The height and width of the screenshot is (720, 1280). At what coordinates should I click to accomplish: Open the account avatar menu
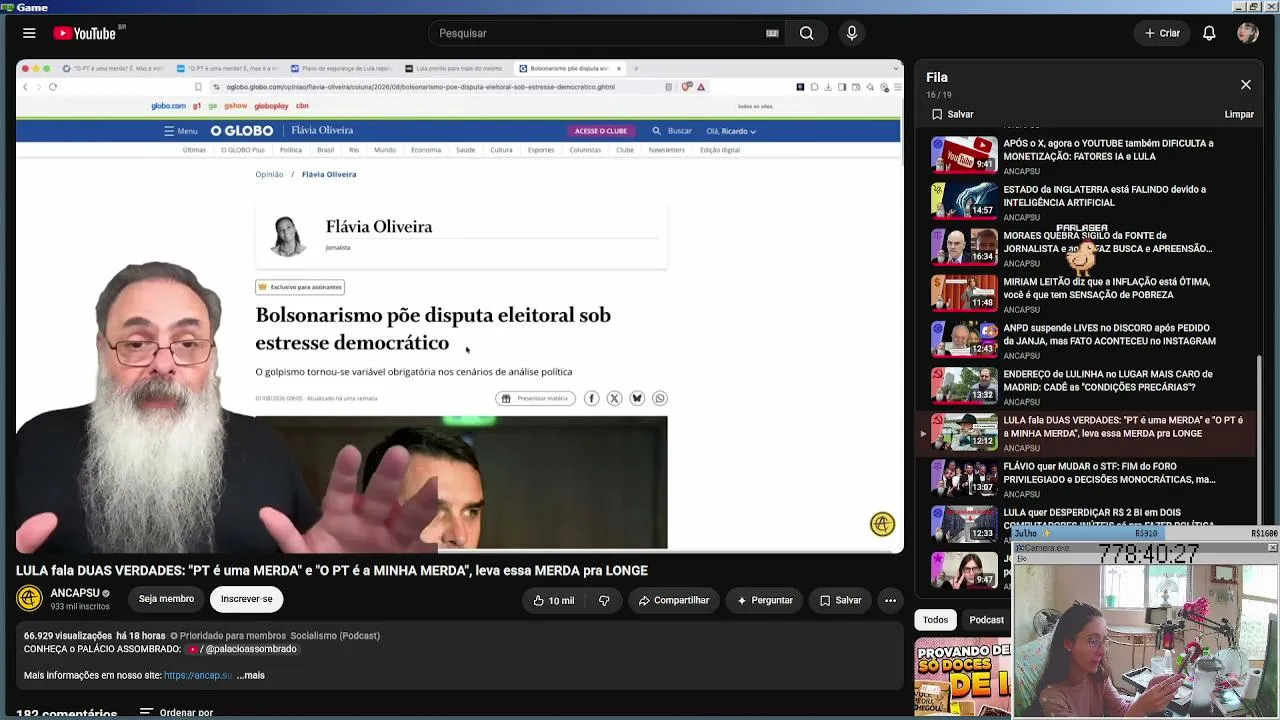pos(1247,33)
